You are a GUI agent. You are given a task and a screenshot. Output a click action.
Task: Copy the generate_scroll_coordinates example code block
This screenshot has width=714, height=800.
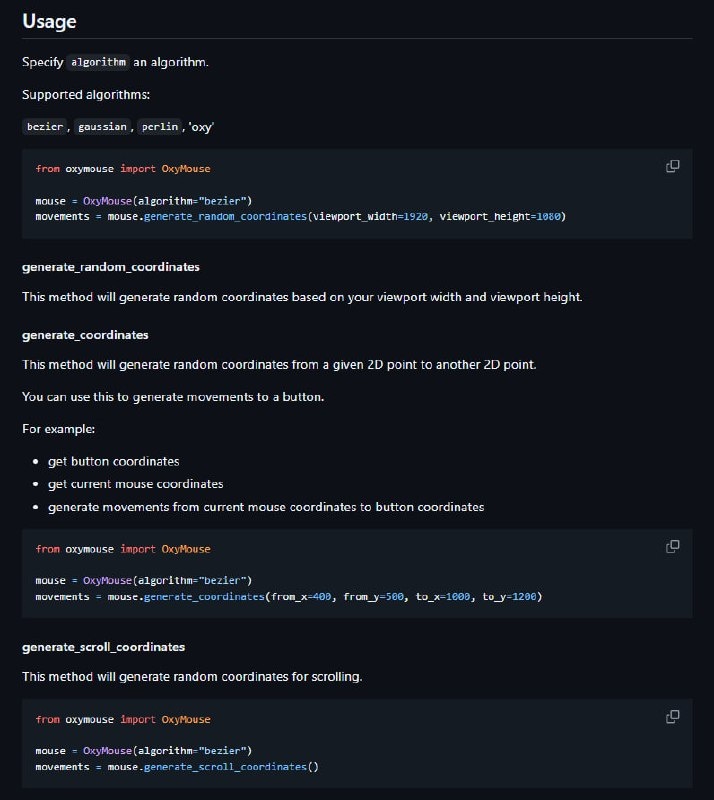click(673, 716)
